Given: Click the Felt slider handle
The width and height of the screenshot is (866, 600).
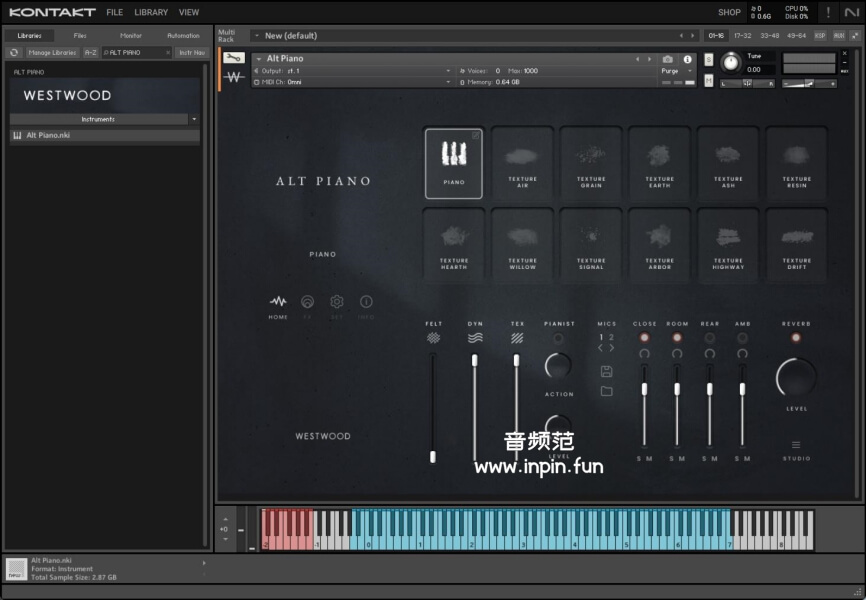Looking at the screenshot, I should [x=433, y=456].
